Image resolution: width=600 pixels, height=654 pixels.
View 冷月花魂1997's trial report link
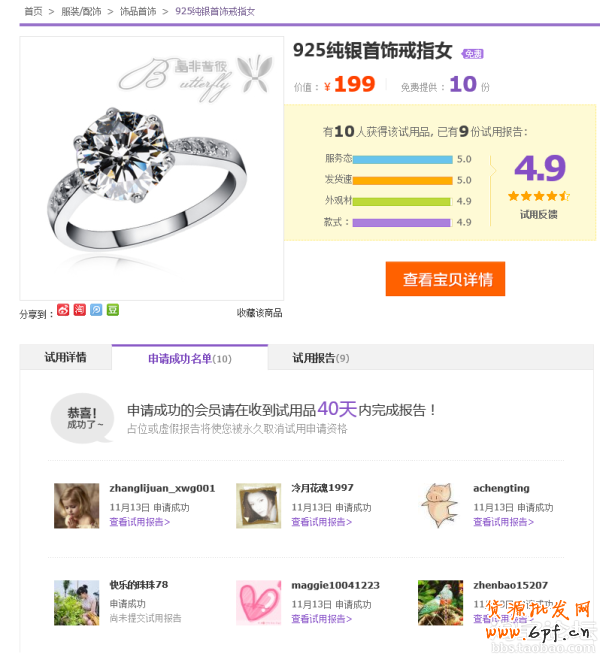pyautogui.click(x=321, y=522)
